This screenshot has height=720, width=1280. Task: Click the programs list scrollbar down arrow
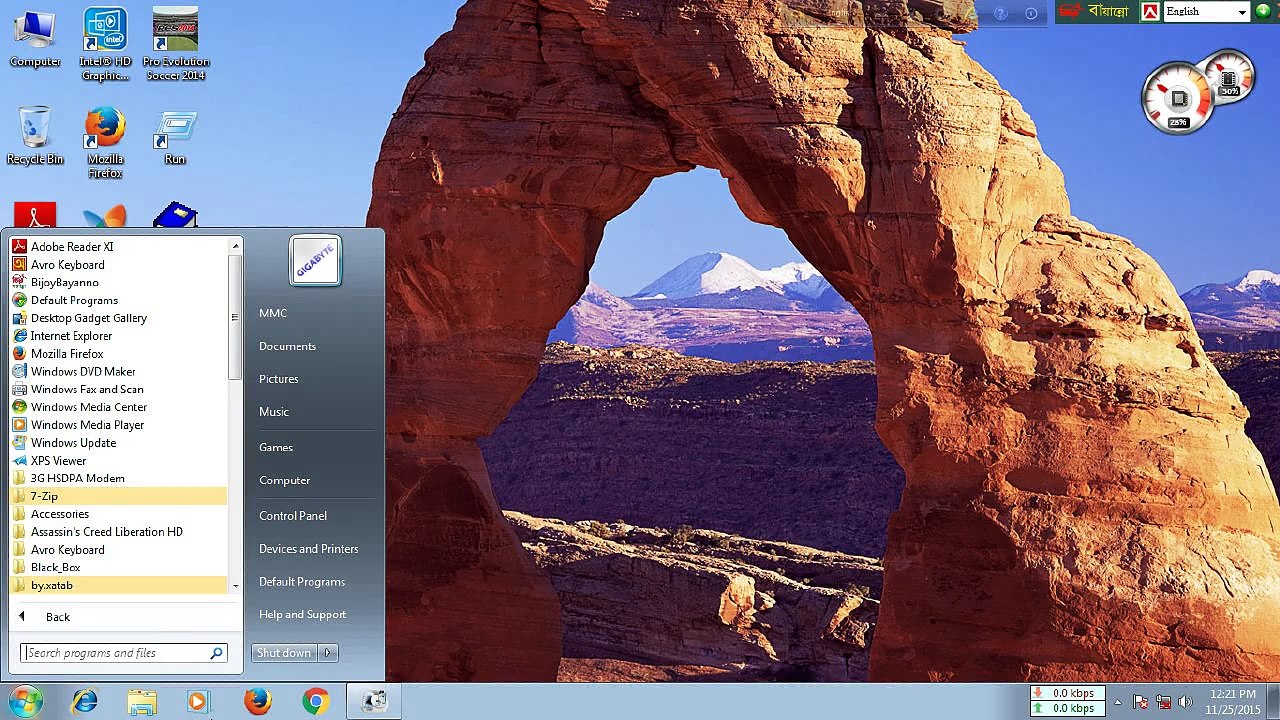coord(236,586)
